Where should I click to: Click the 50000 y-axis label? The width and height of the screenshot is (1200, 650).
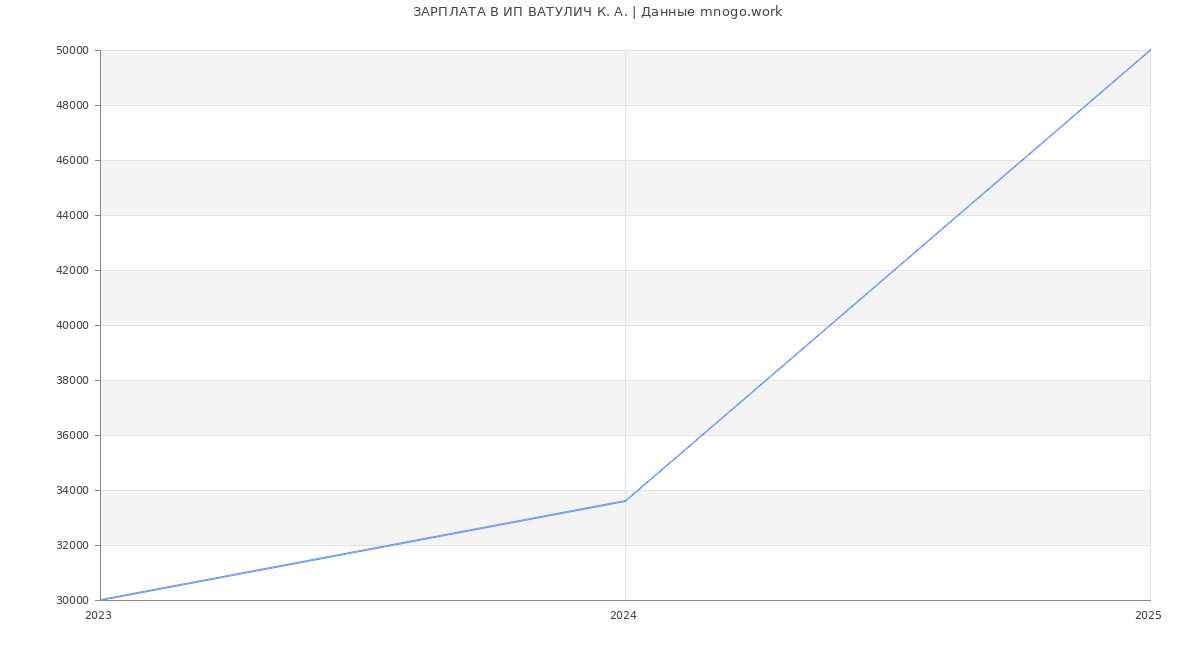tap(72, 50)
